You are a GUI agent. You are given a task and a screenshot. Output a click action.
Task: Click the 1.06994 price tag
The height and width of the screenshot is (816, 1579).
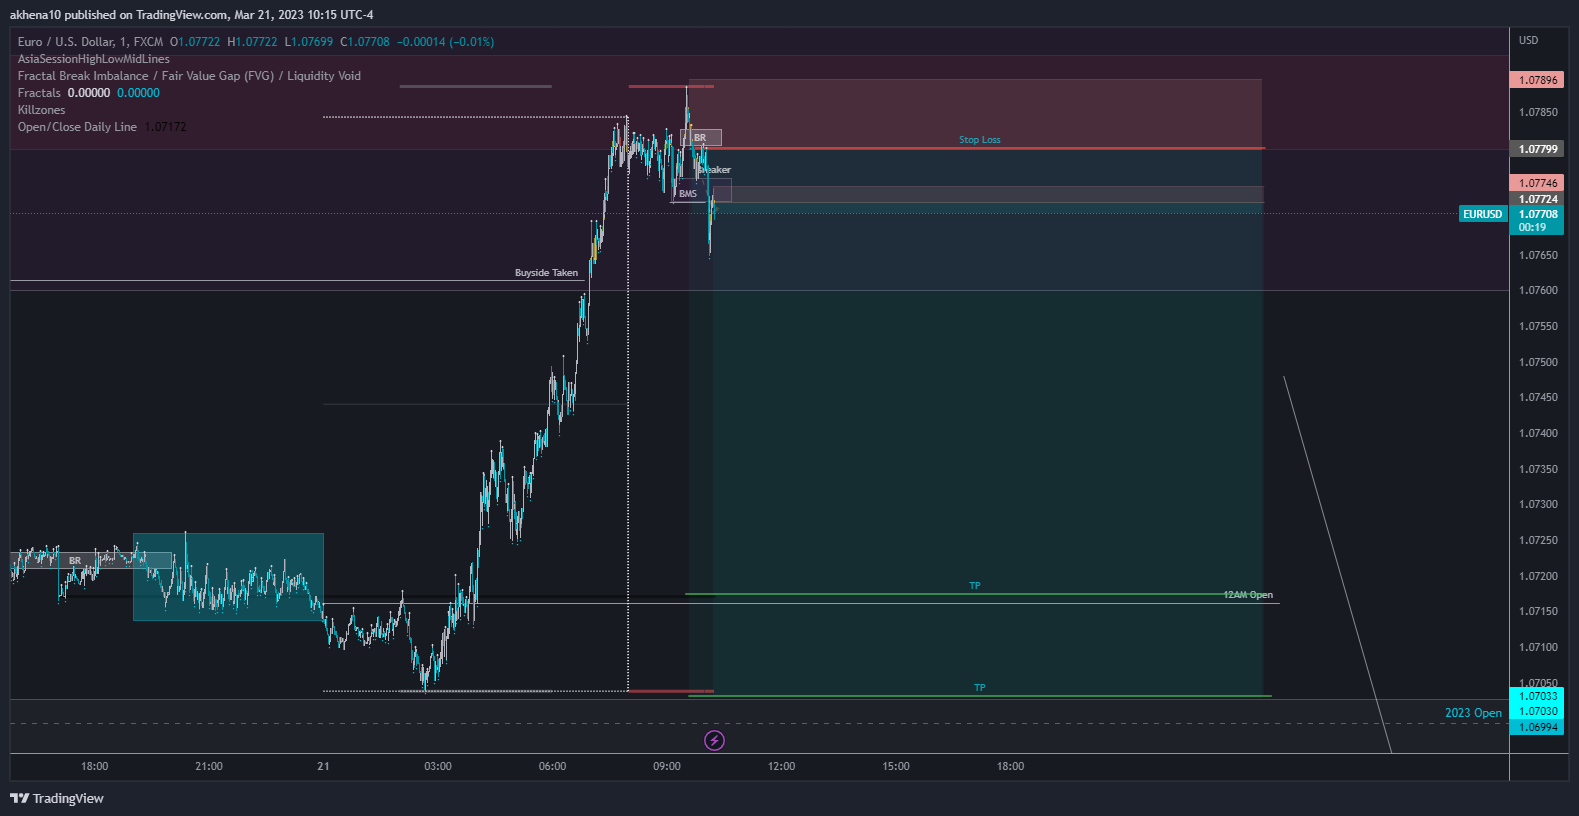pyautogui.click(x=1537, y=727)
